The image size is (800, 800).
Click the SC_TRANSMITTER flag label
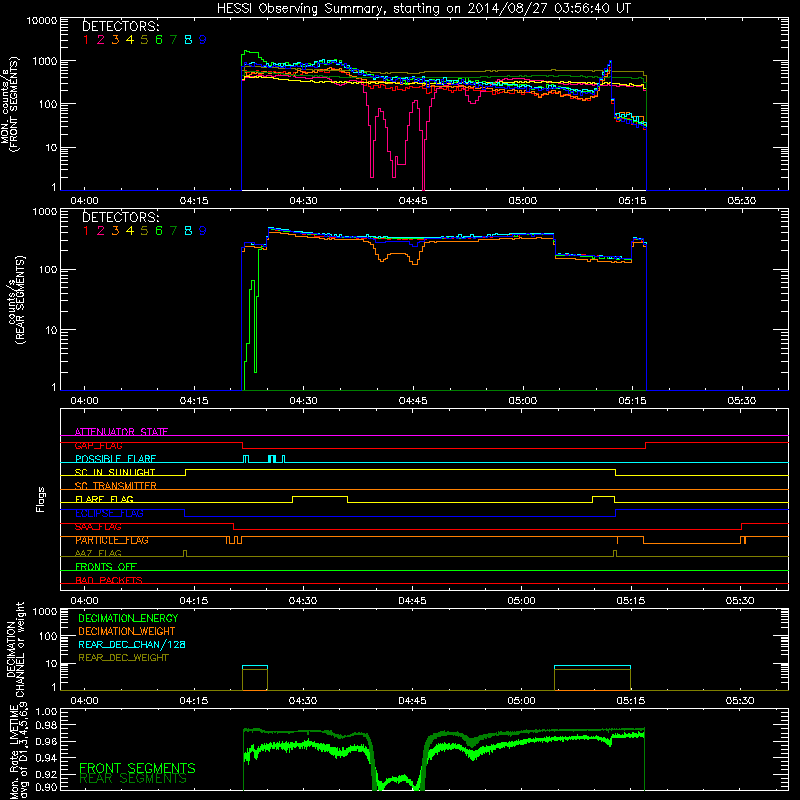pos(116,486)
